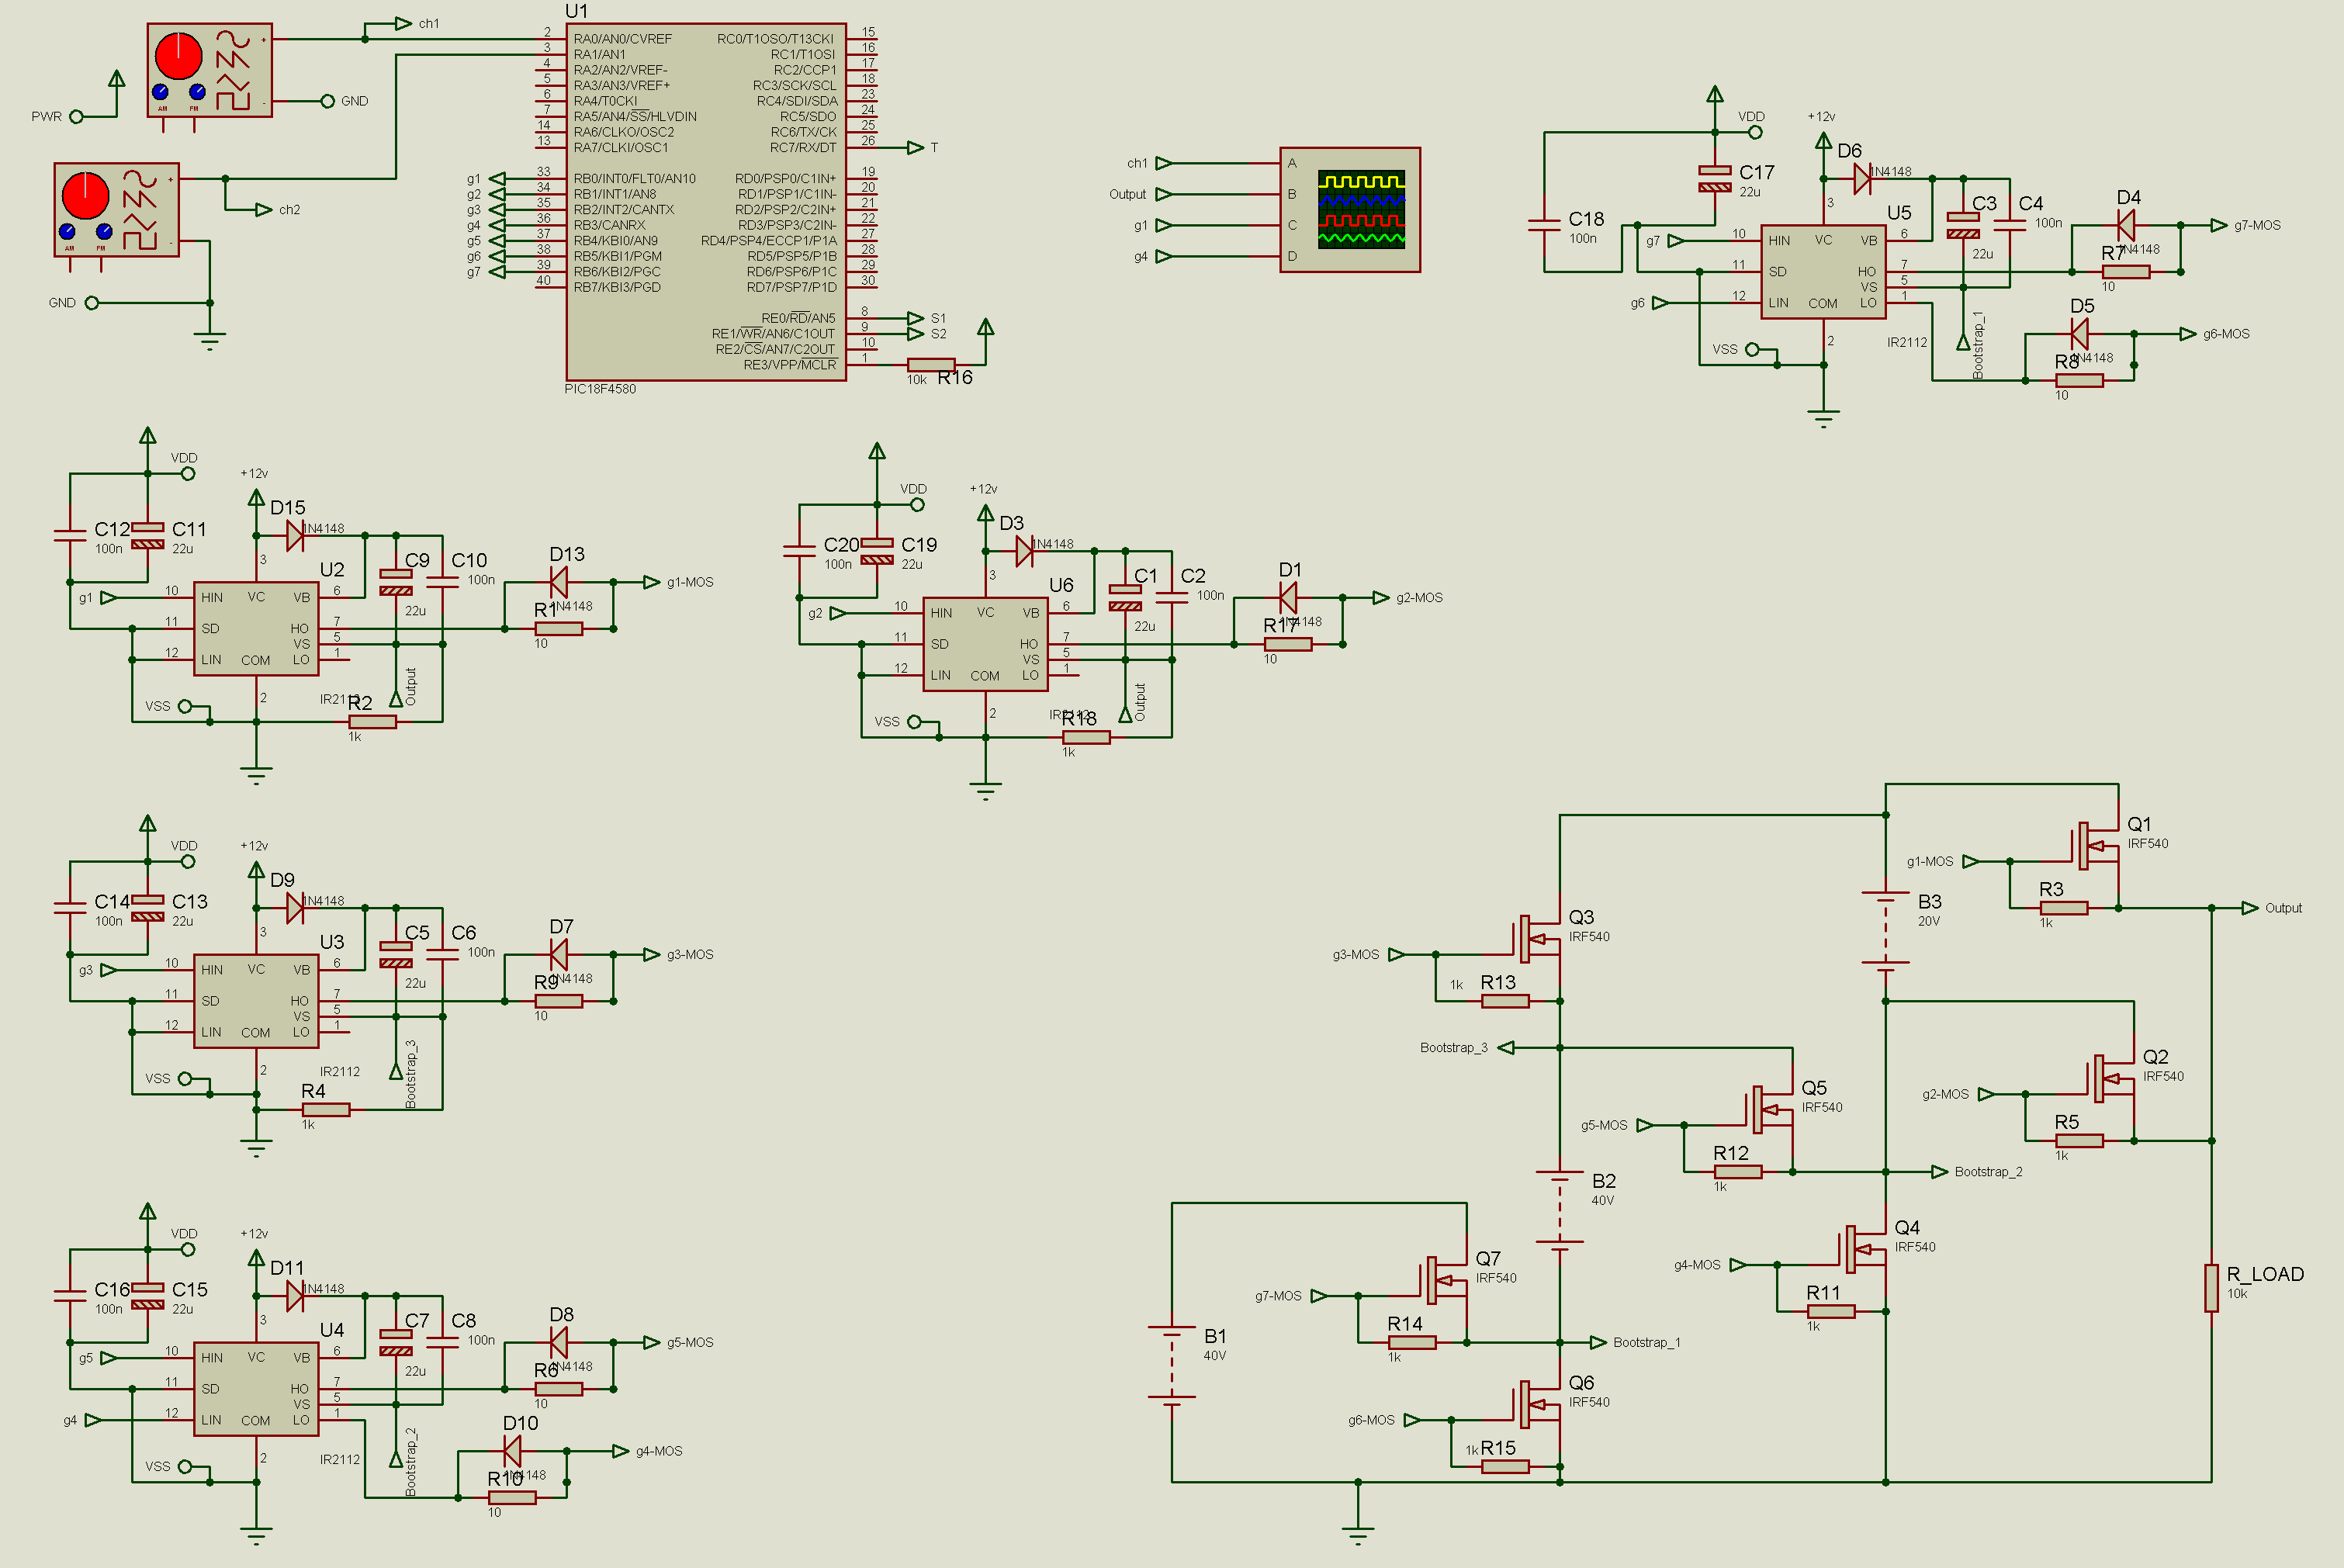Click the PIC18F4580 microcontroller U1

[705, 202]
